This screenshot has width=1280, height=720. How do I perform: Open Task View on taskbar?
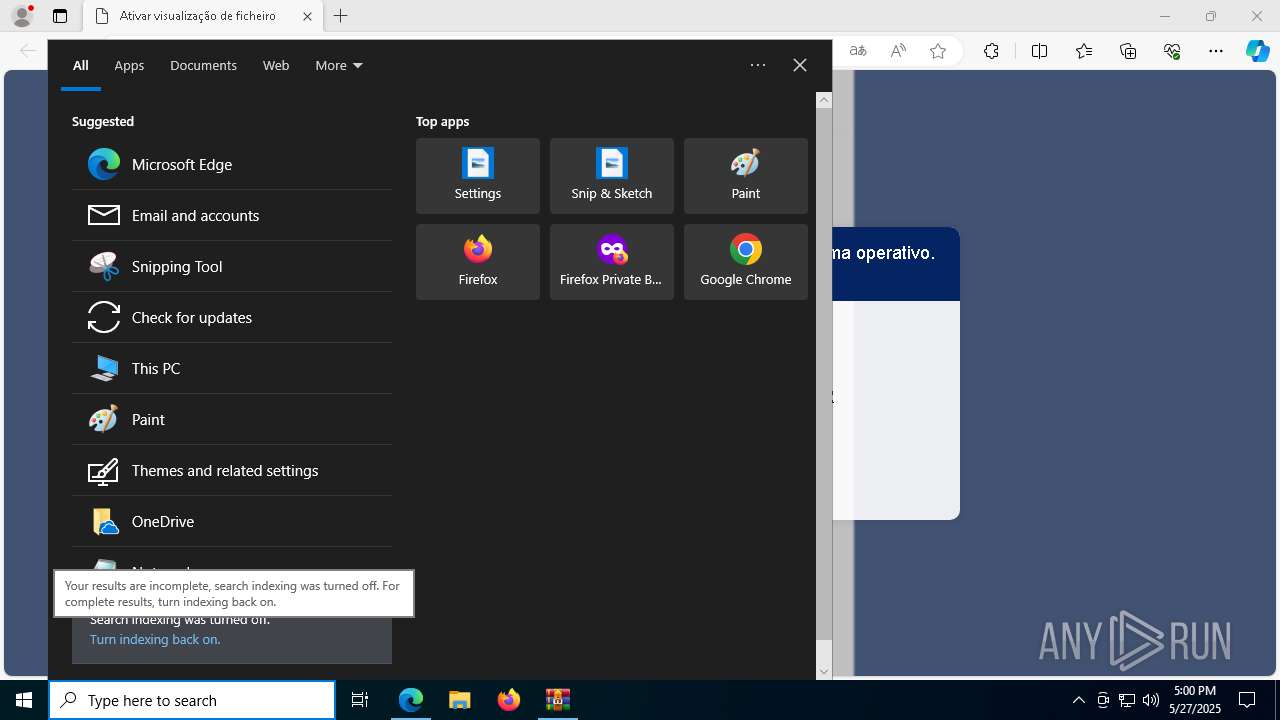[x=360, y=700]
